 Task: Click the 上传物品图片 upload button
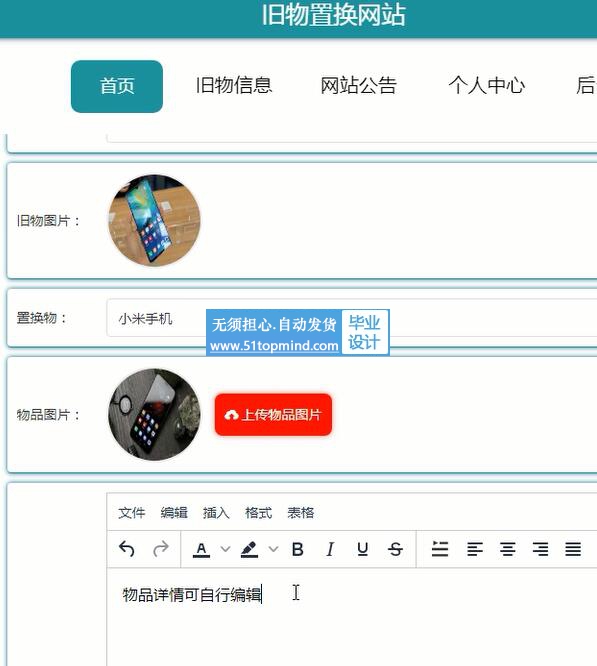(273, 415)
